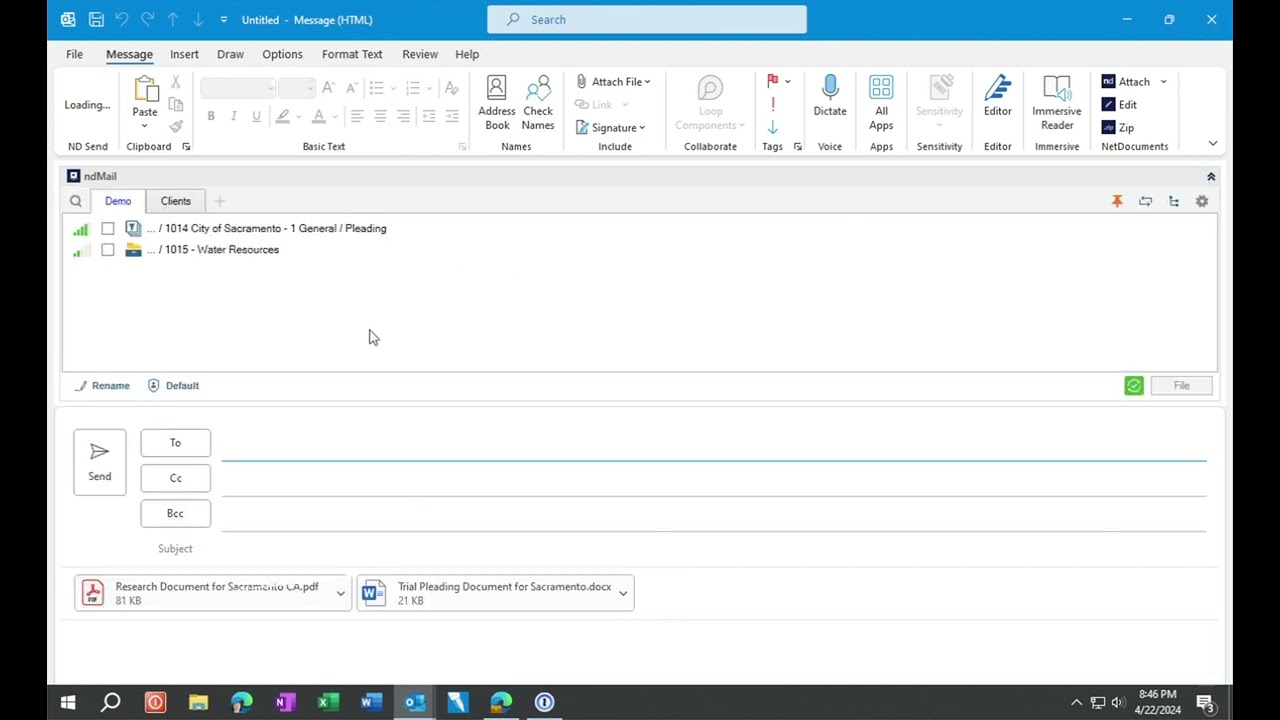1280x720 pixels.
Task: Click the orange pin icon in ndMail
Action: pos(1117,201)
